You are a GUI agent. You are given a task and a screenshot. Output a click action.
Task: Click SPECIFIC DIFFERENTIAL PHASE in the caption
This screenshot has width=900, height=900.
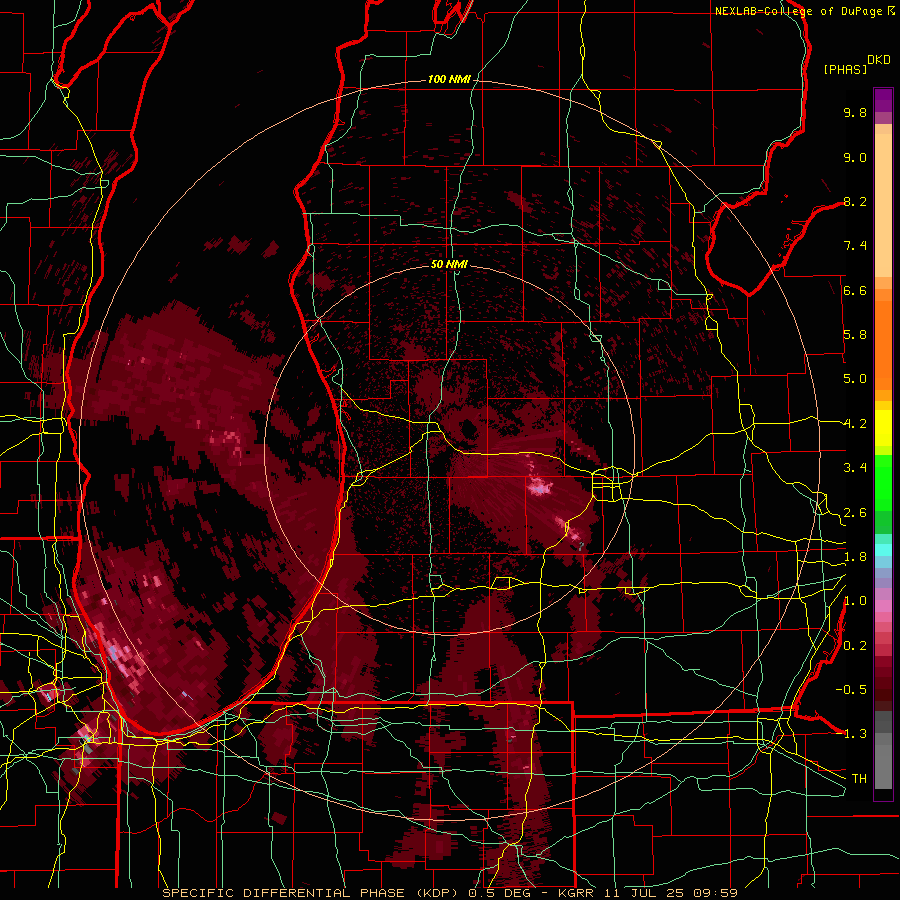tap(284, 893)
